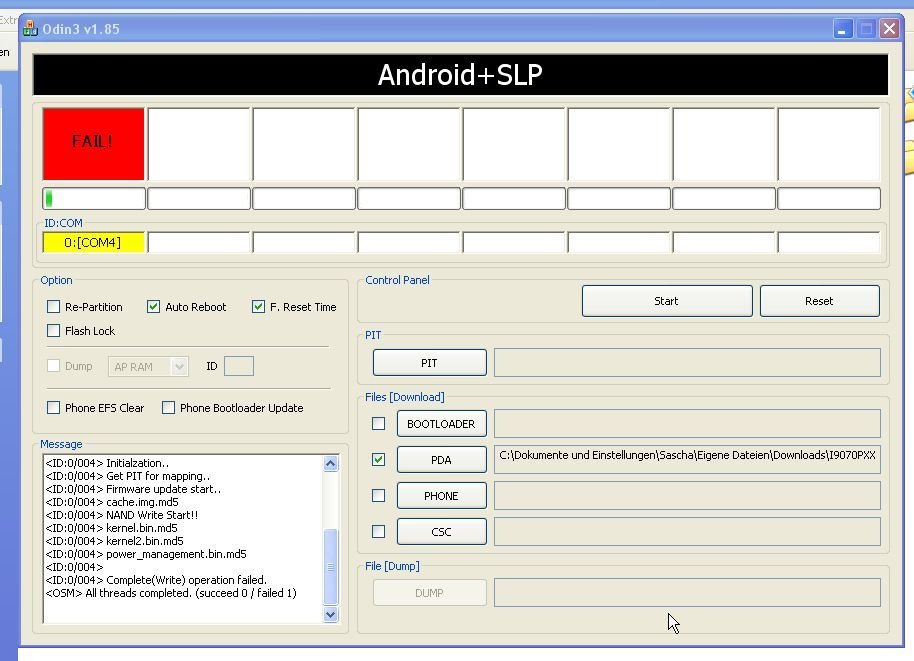Viewport: 914px width, 661px height.
Task: Click the Odin3 title bar icon
Action: pos(30,29)
